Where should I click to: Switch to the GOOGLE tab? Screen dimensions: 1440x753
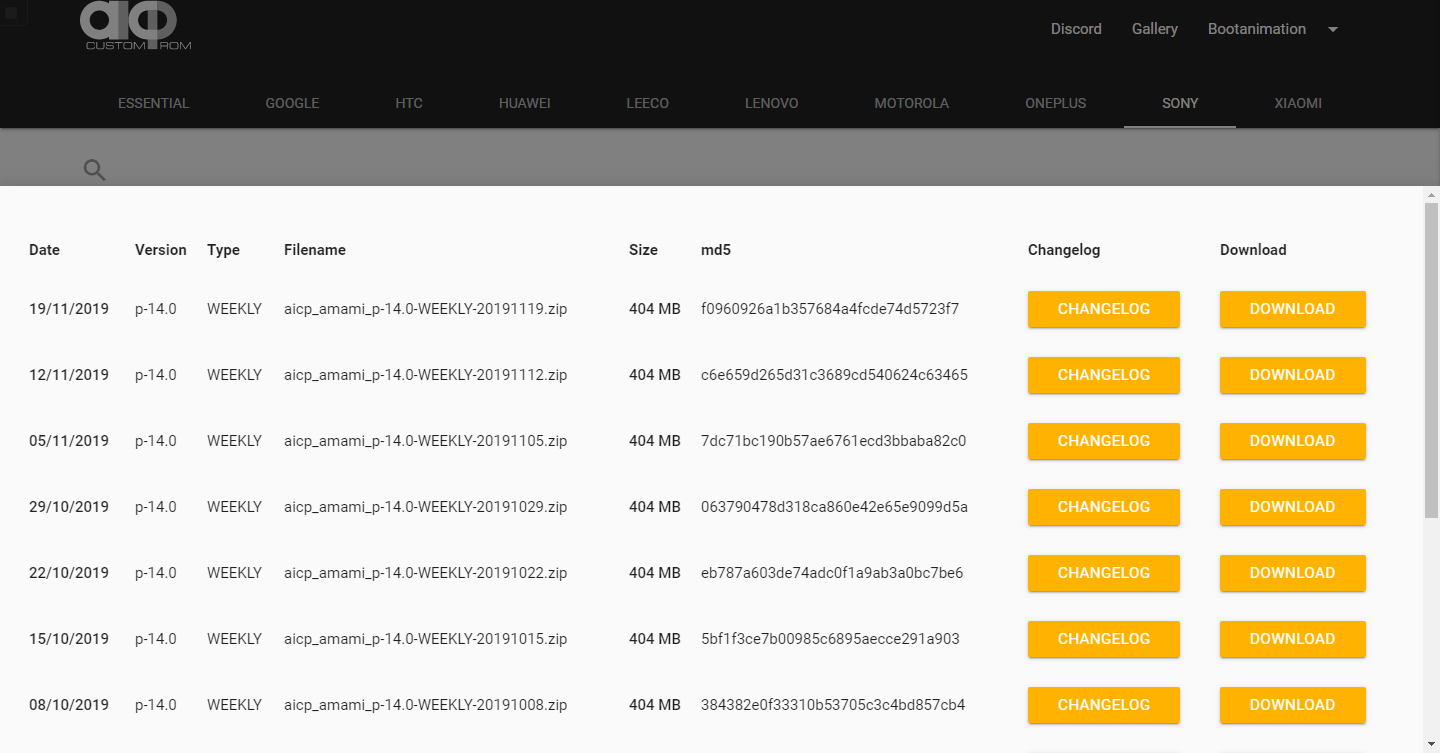click(292, 103)
